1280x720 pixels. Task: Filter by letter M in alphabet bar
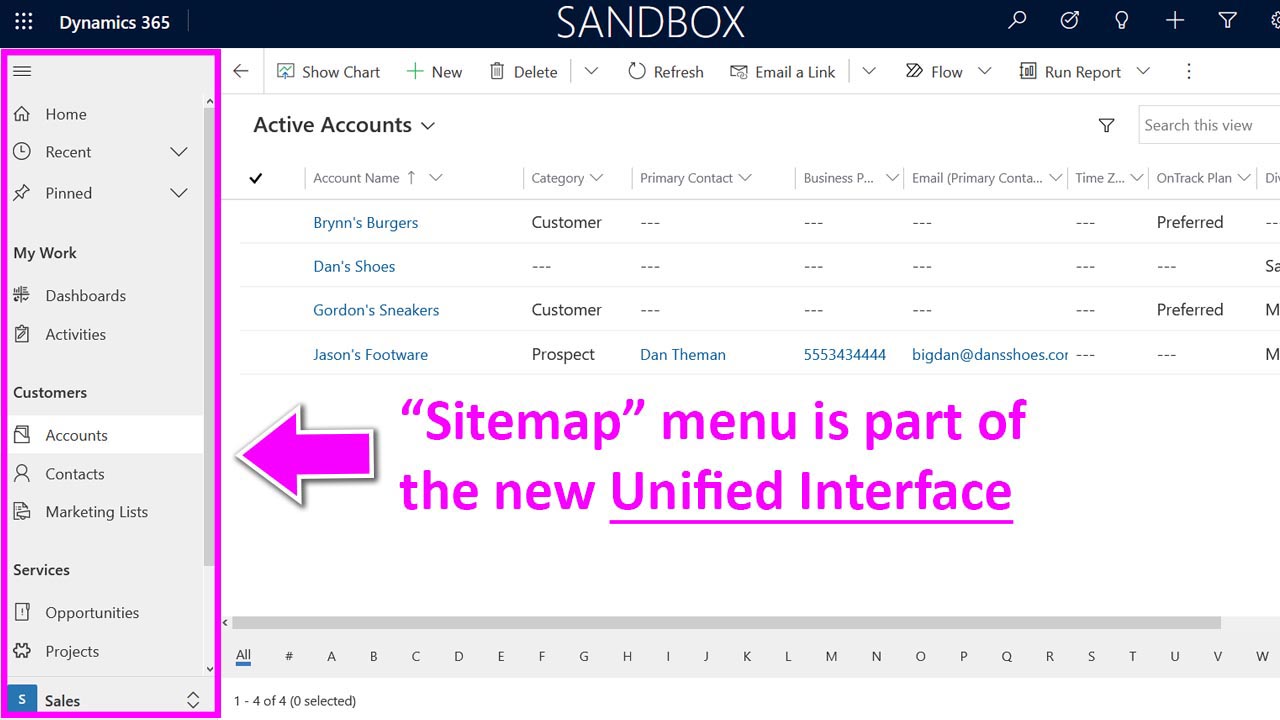pos(831,657)
